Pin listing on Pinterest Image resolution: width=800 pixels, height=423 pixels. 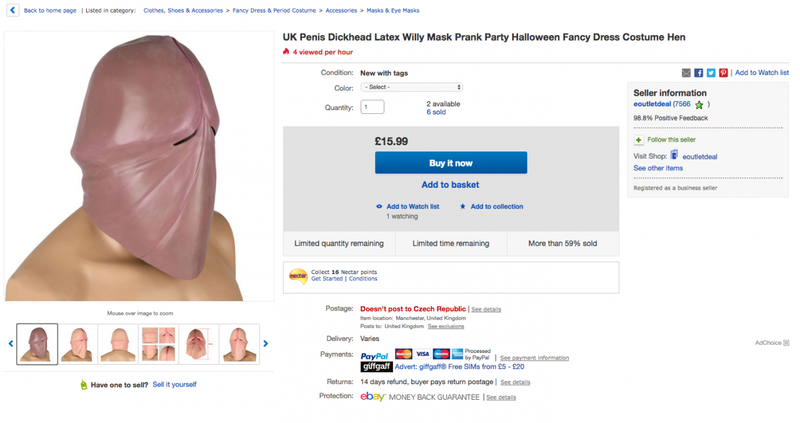click(723, 73)
